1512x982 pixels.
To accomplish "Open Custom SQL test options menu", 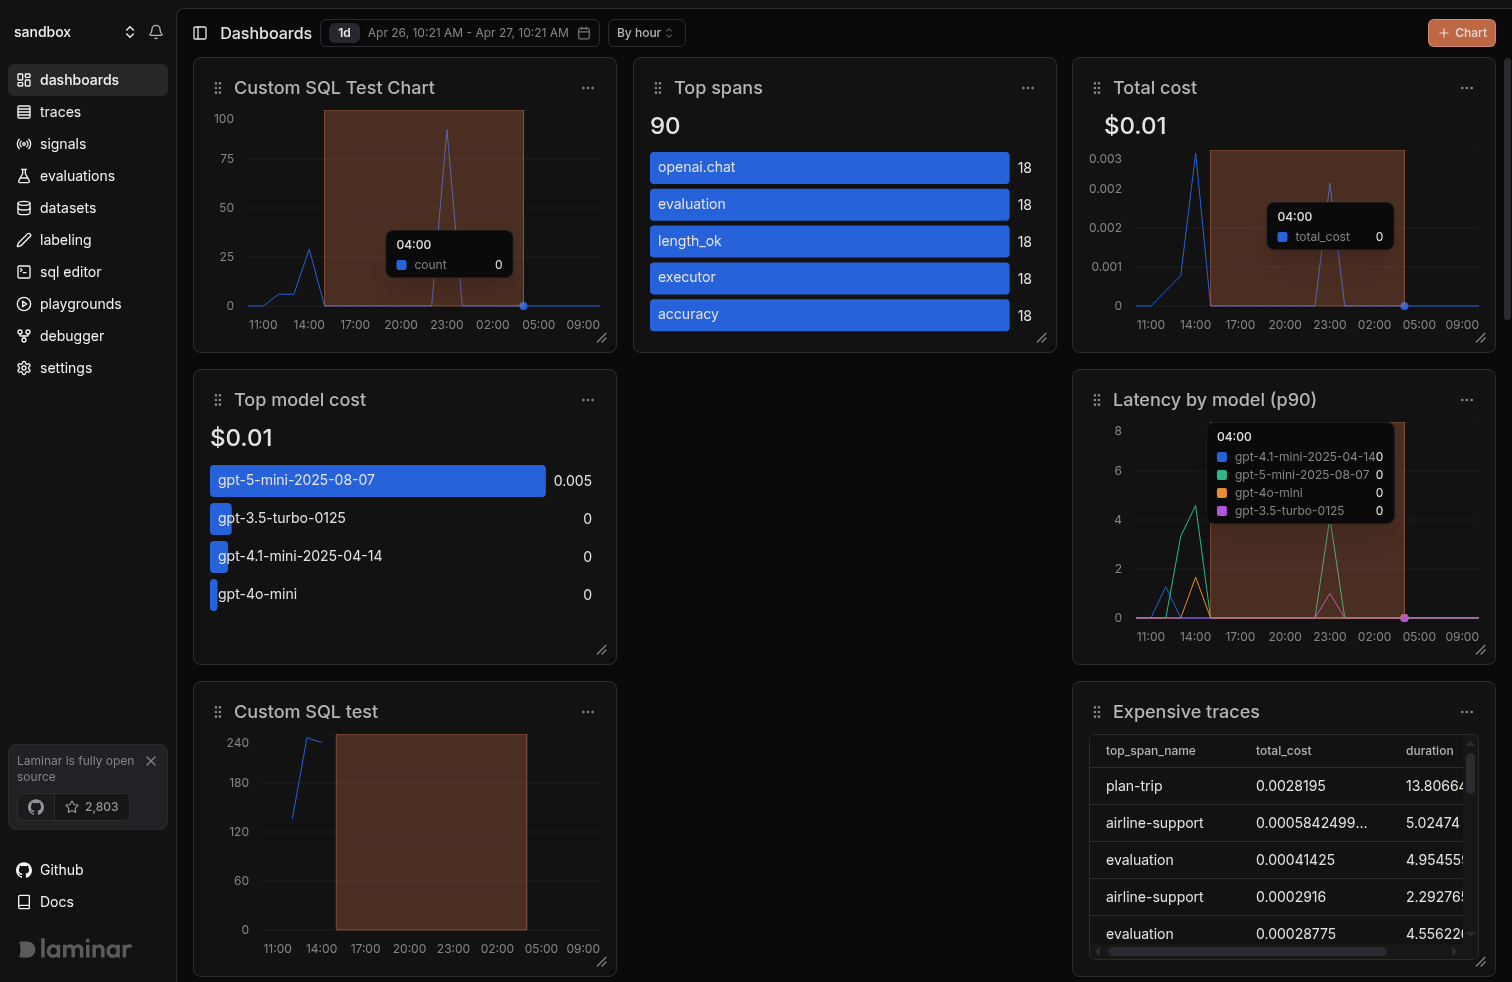I will coord(588,712).
